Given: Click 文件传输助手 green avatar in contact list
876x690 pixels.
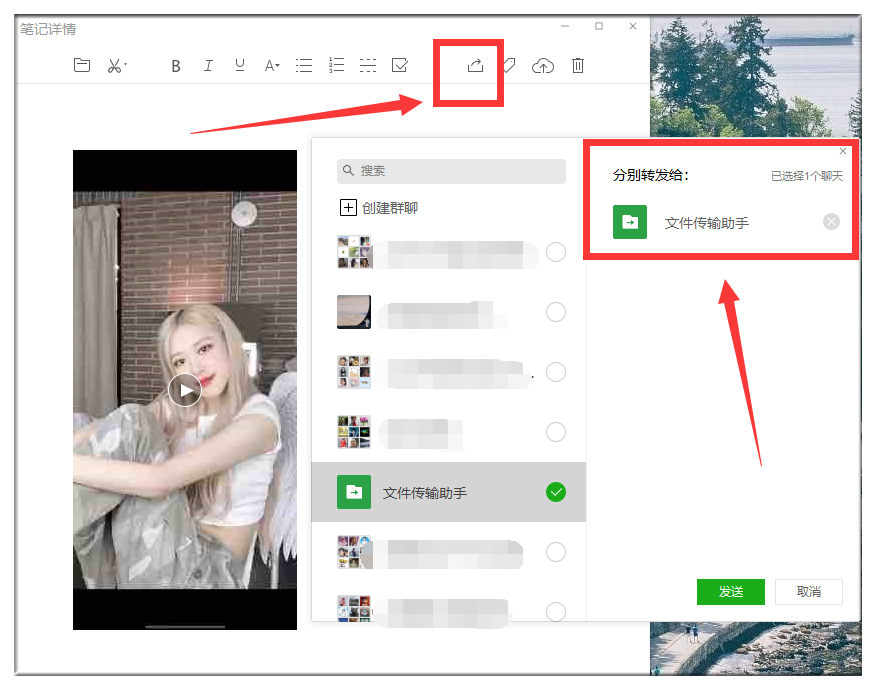Looking at the screenshot, I should (354, 492).
